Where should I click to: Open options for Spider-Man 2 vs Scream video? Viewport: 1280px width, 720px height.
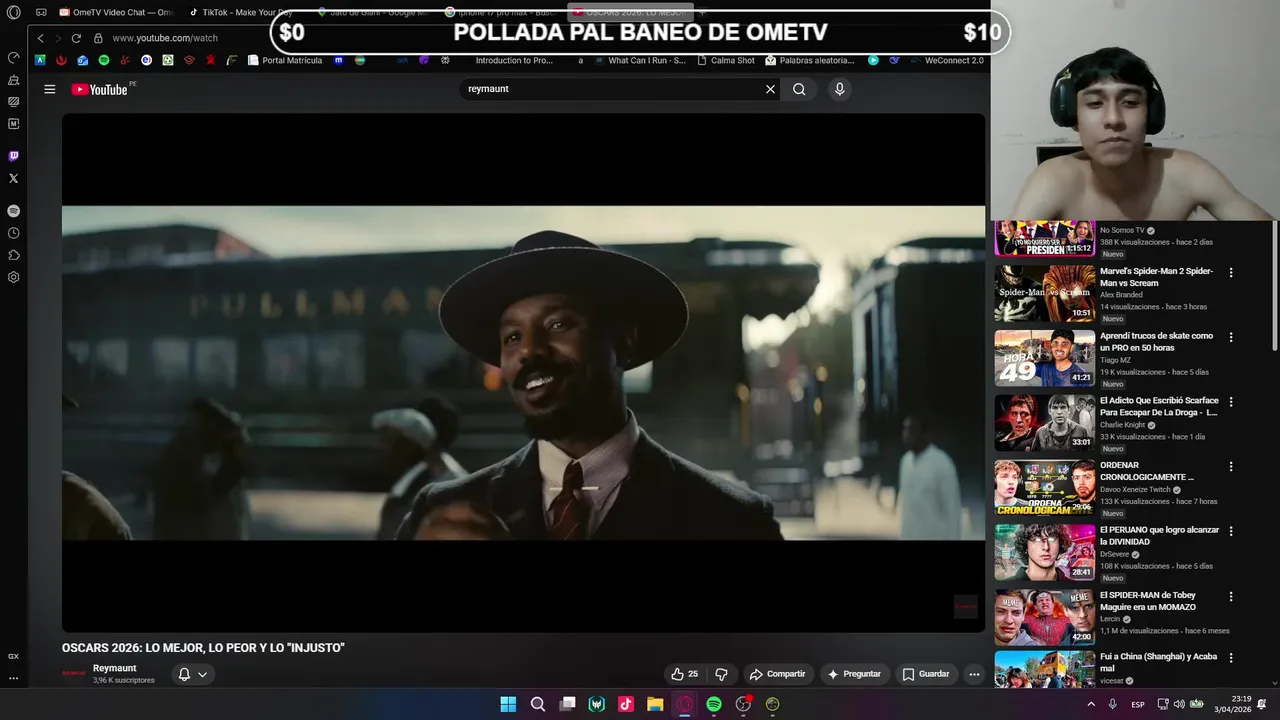coord(1231,272)
